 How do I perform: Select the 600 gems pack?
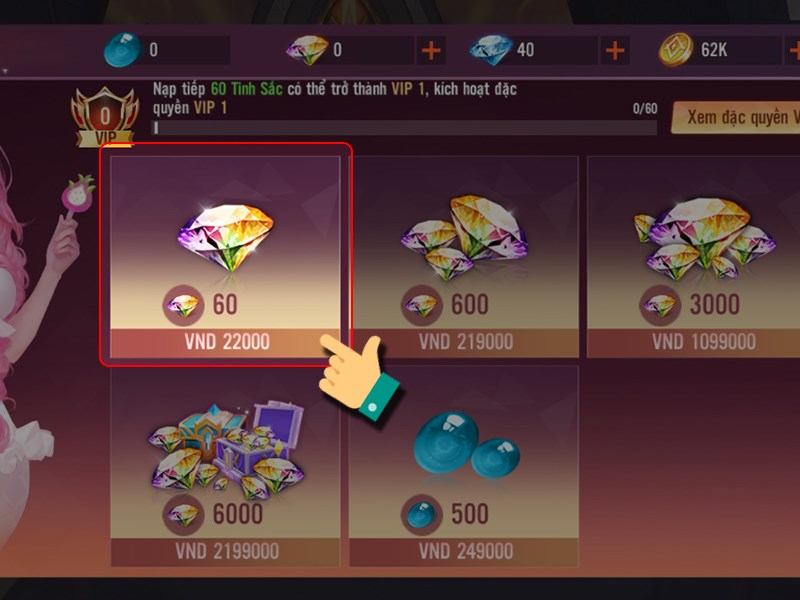[464, 257]
